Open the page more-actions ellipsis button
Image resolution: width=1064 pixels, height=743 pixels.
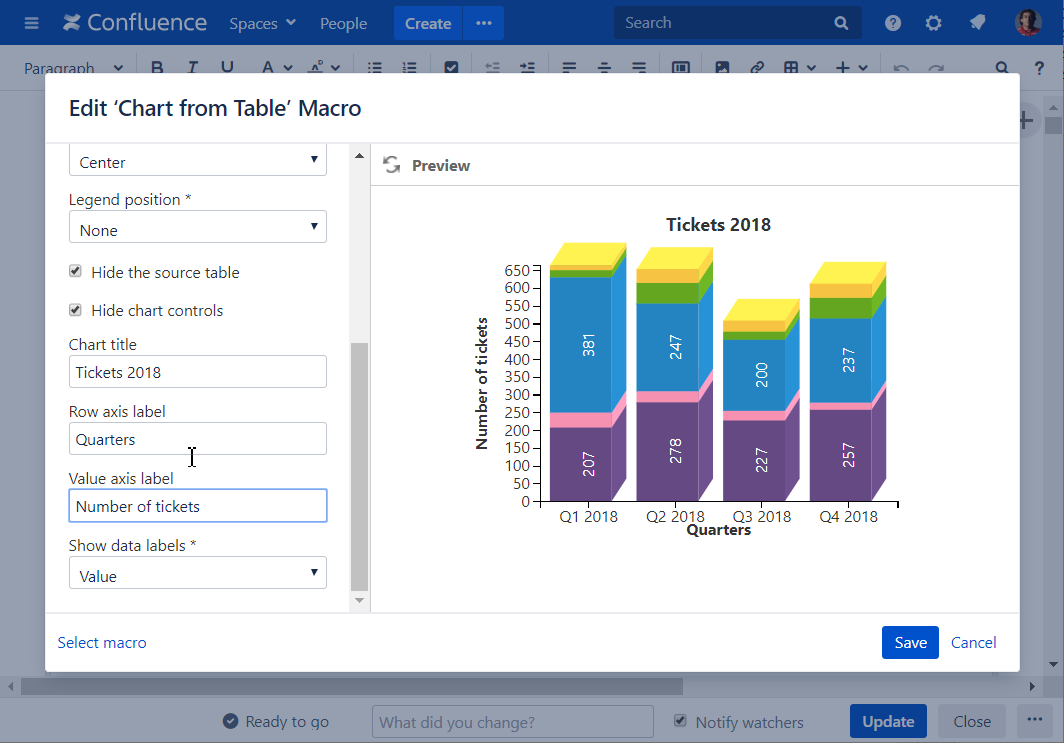[1033, 721]
